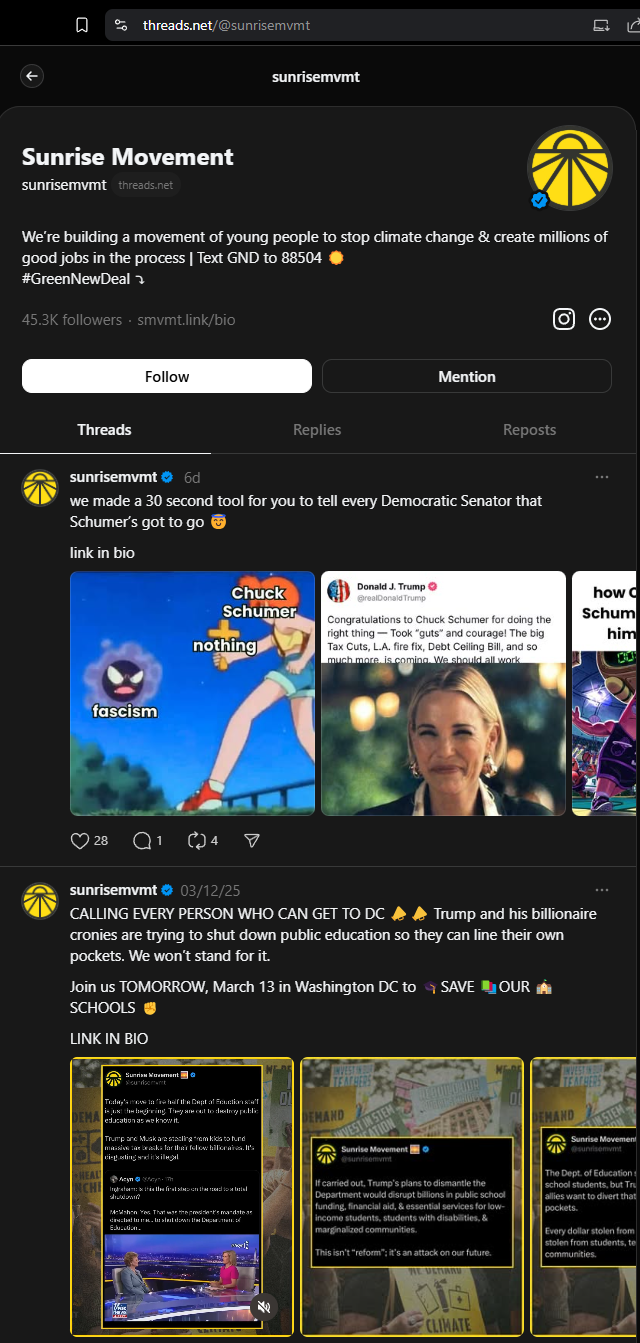Image resolution: width=640 pixels, height=1343 pixels.
Task: Open the Instagram icon on the profile
Action: (563, 319)
